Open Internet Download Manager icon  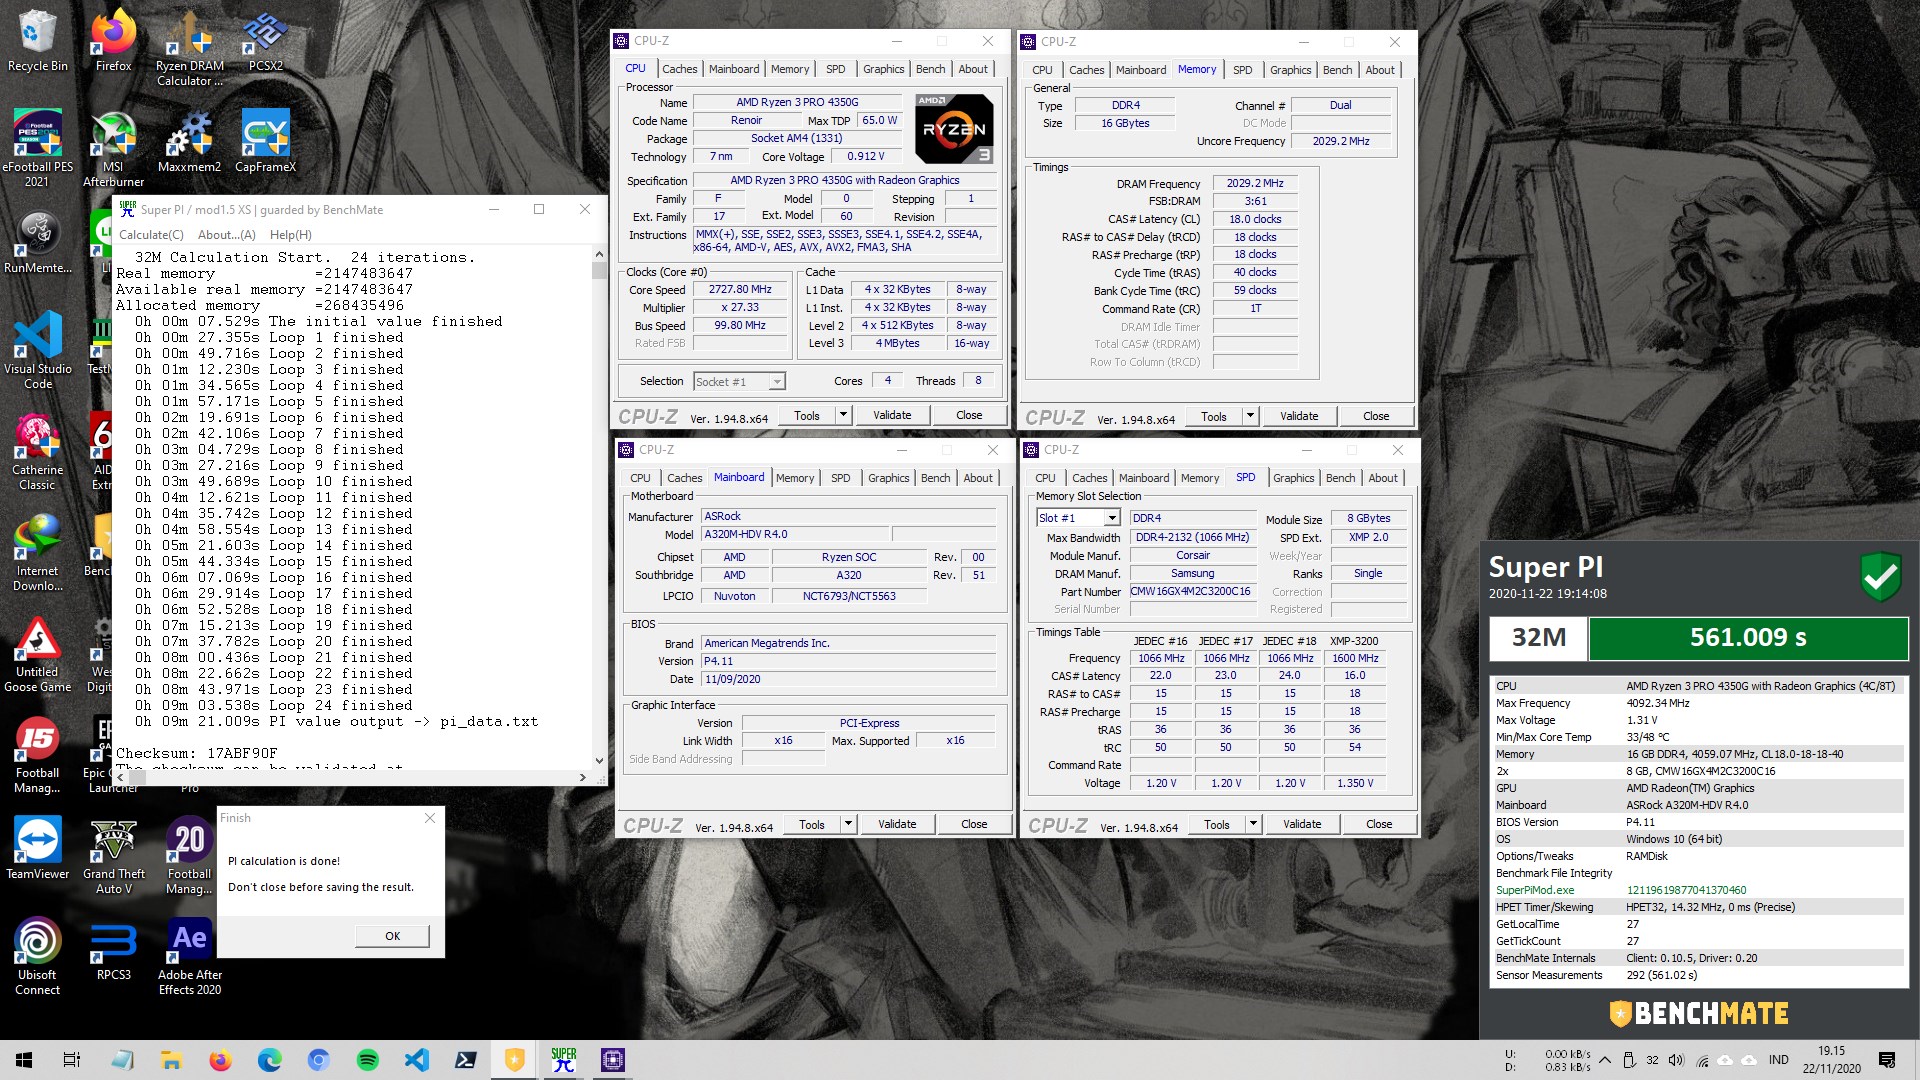38,553
